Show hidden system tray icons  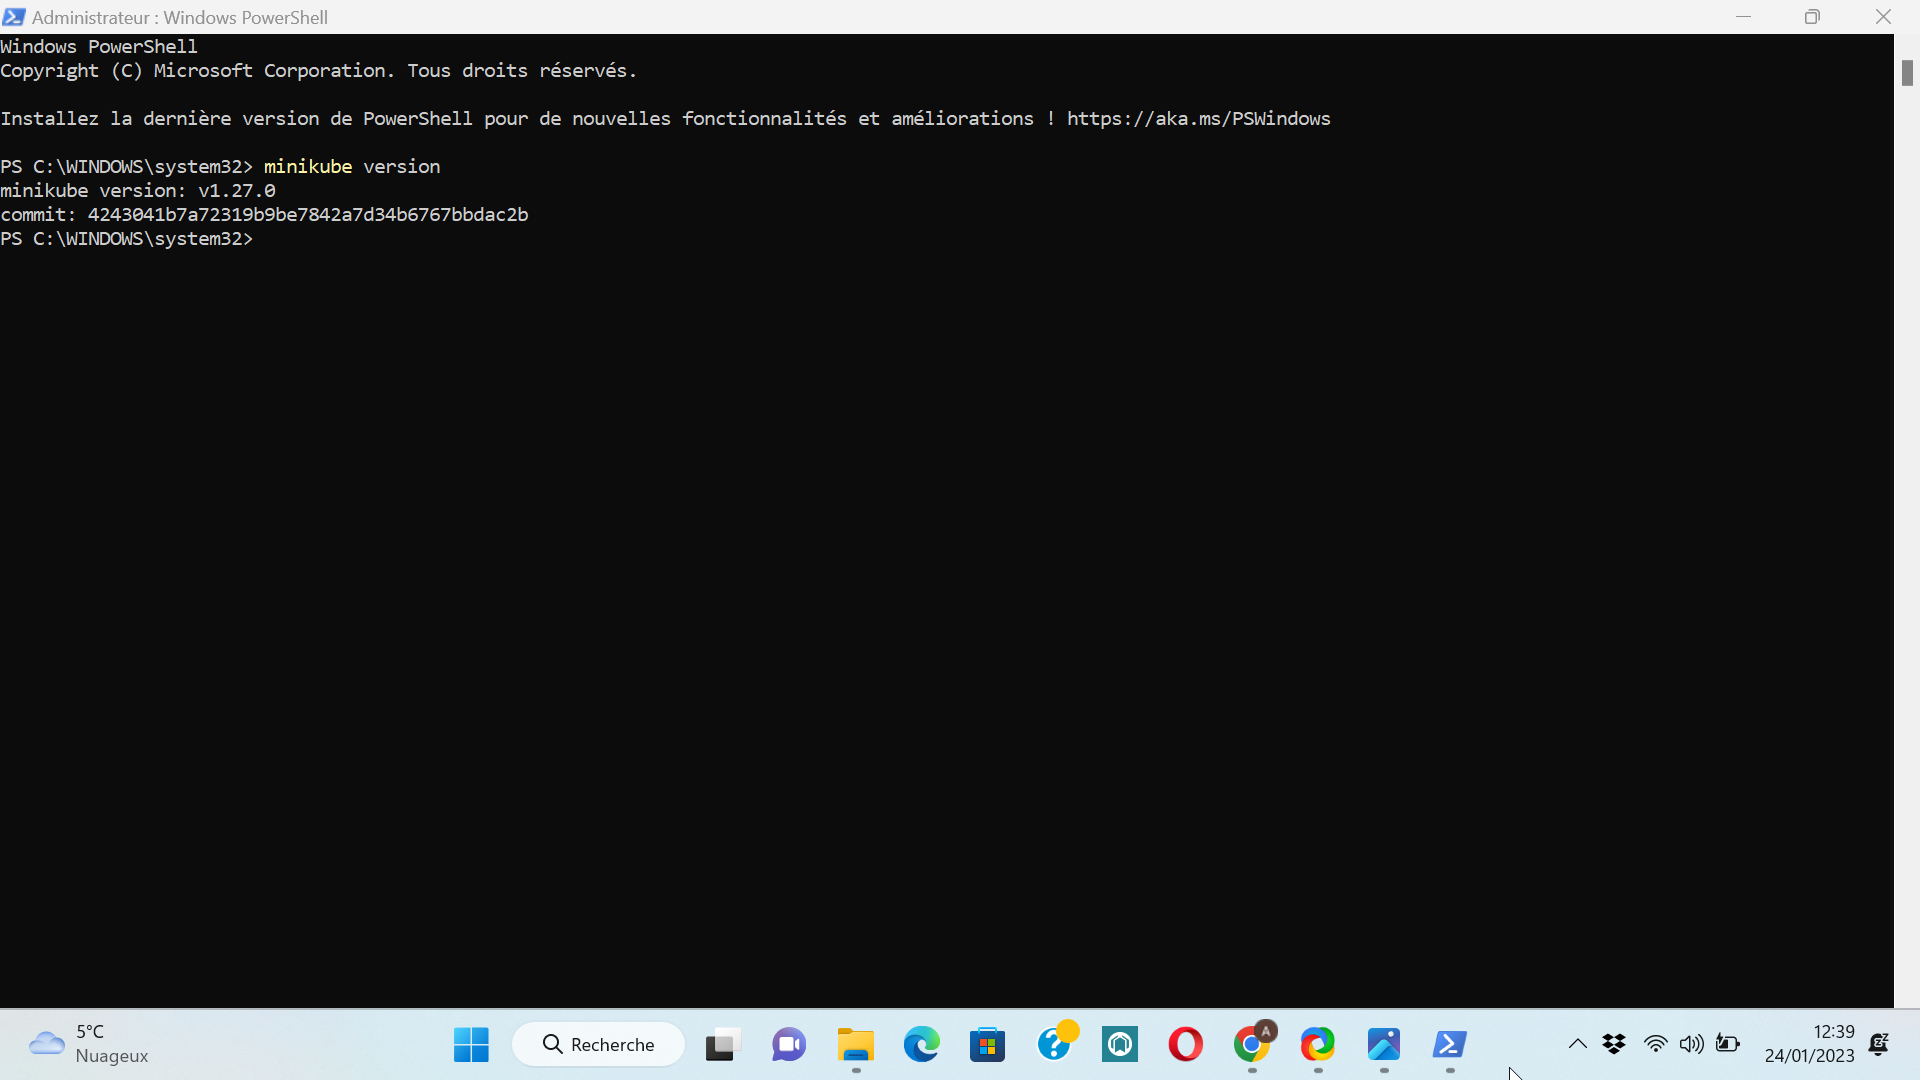pyautogui.click(x=1577, y=1044)
